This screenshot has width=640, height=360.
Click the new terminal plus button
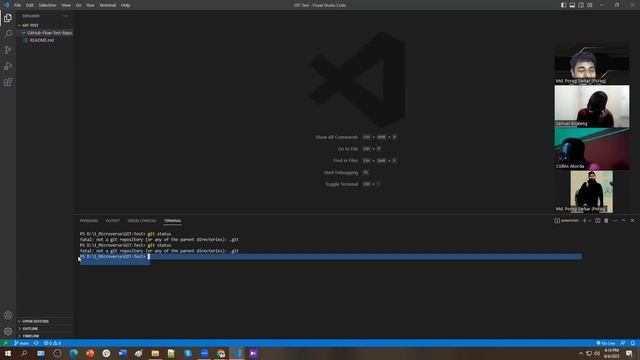[584, 220]
